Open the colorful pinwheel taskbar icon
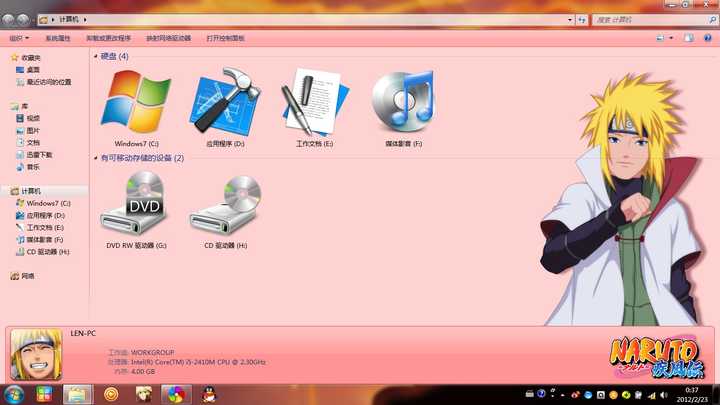Image resolution: width=720 pixels, height=405 pixels. click(176, 394)
